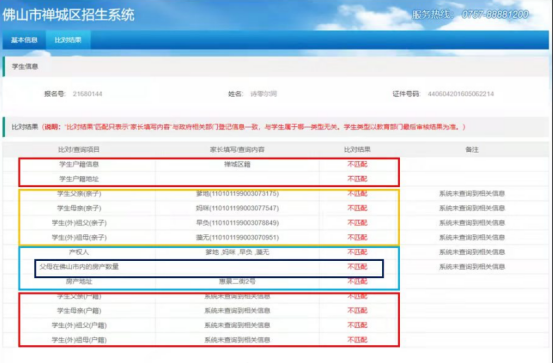This screenshot has height=363, width=554.
Task: Click the ID value ending in 3073175
Action: pyautogui.click(x=237, y=194)
